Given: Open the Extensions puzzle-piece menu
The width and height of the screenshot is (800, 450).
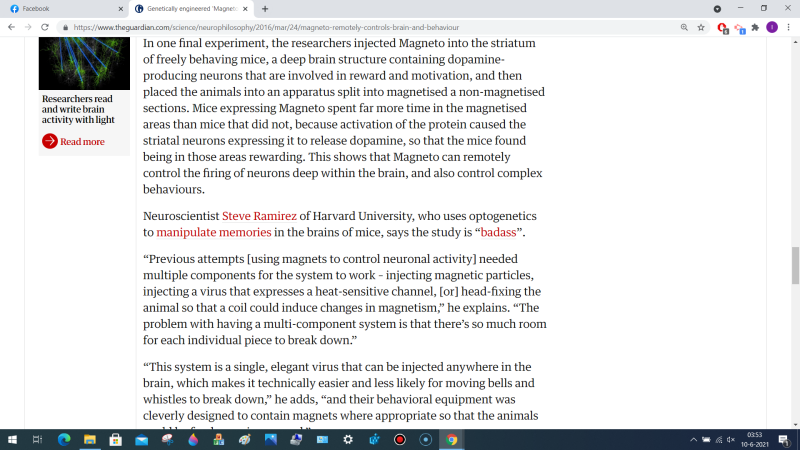Looking at the screenshot, I should coord(756,28).
